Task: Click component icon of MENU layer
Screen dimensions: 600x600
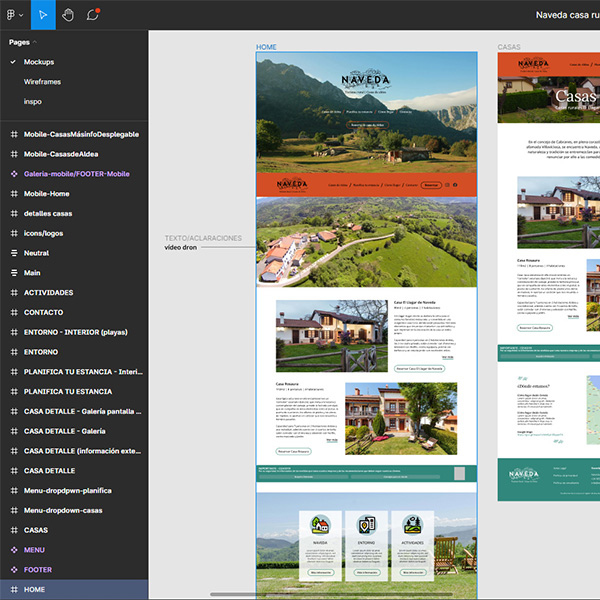Action: [14, 550]
